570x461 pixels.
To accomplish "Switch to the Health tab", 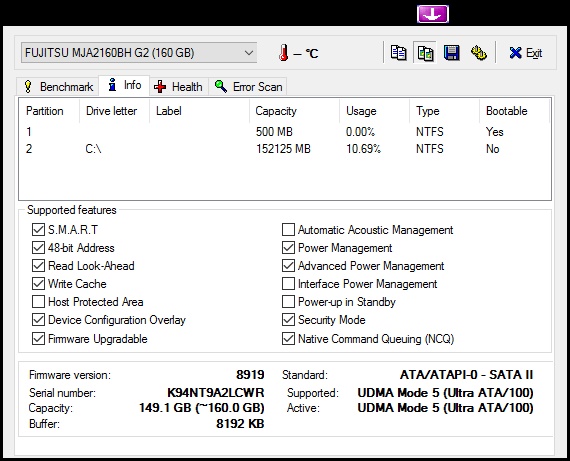I will (178, 87).
